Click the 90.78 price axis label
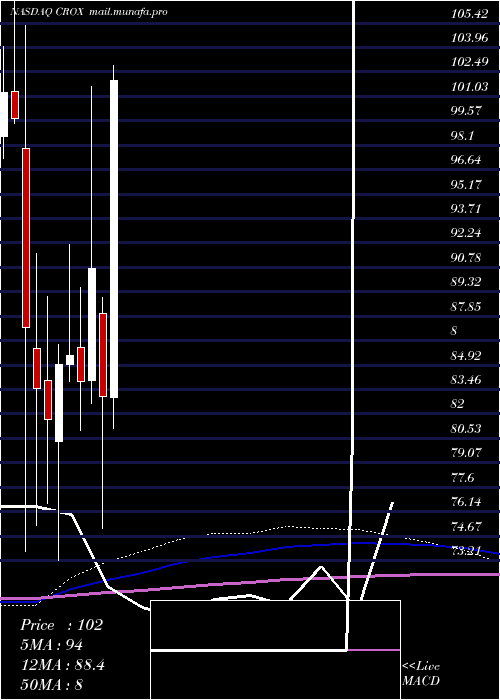The width and height of the screenshot is (500, 700). pyautogui.click(x=467, y=257)
